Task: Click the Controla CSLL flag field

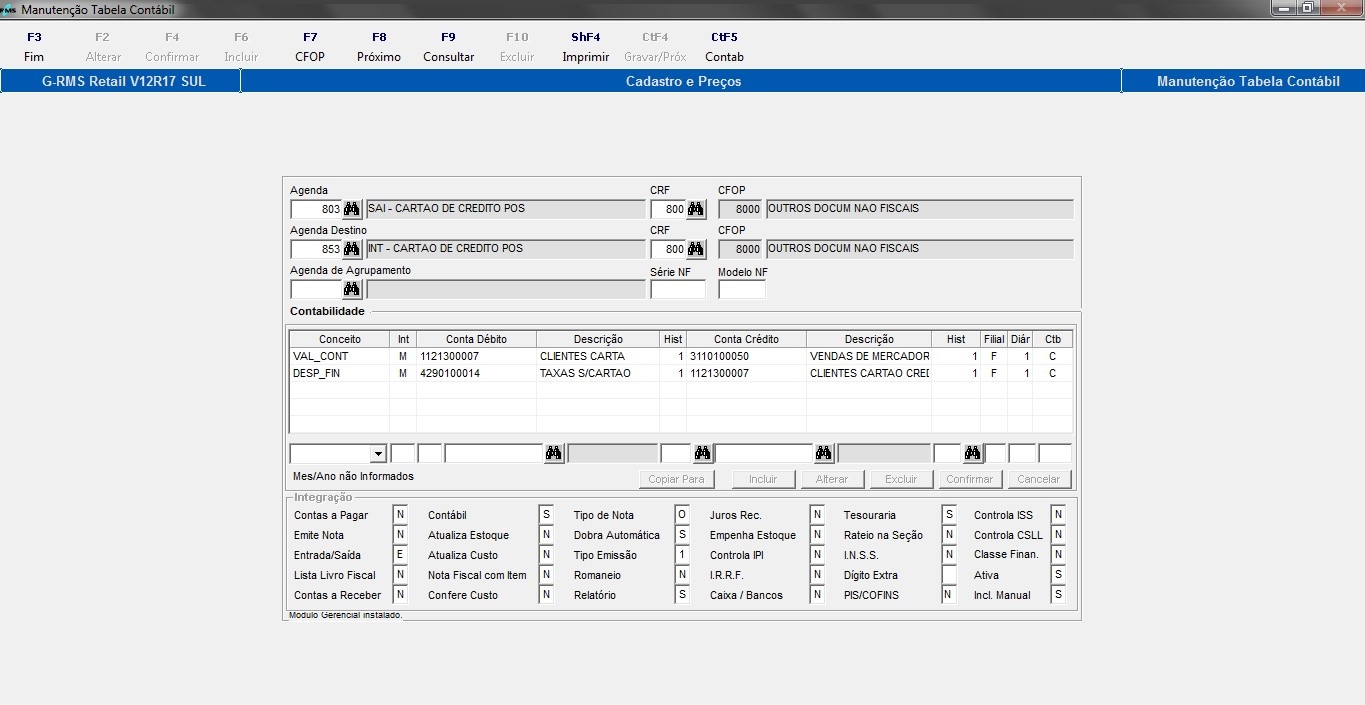Action: [x=1058, y=535]
